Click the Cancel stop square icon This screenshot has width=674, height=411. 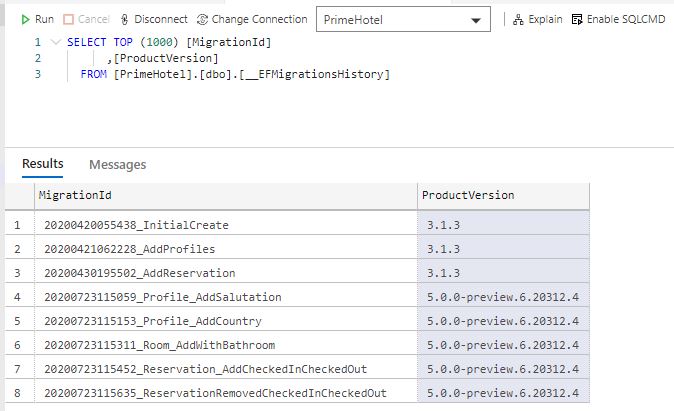coord(68,19)
